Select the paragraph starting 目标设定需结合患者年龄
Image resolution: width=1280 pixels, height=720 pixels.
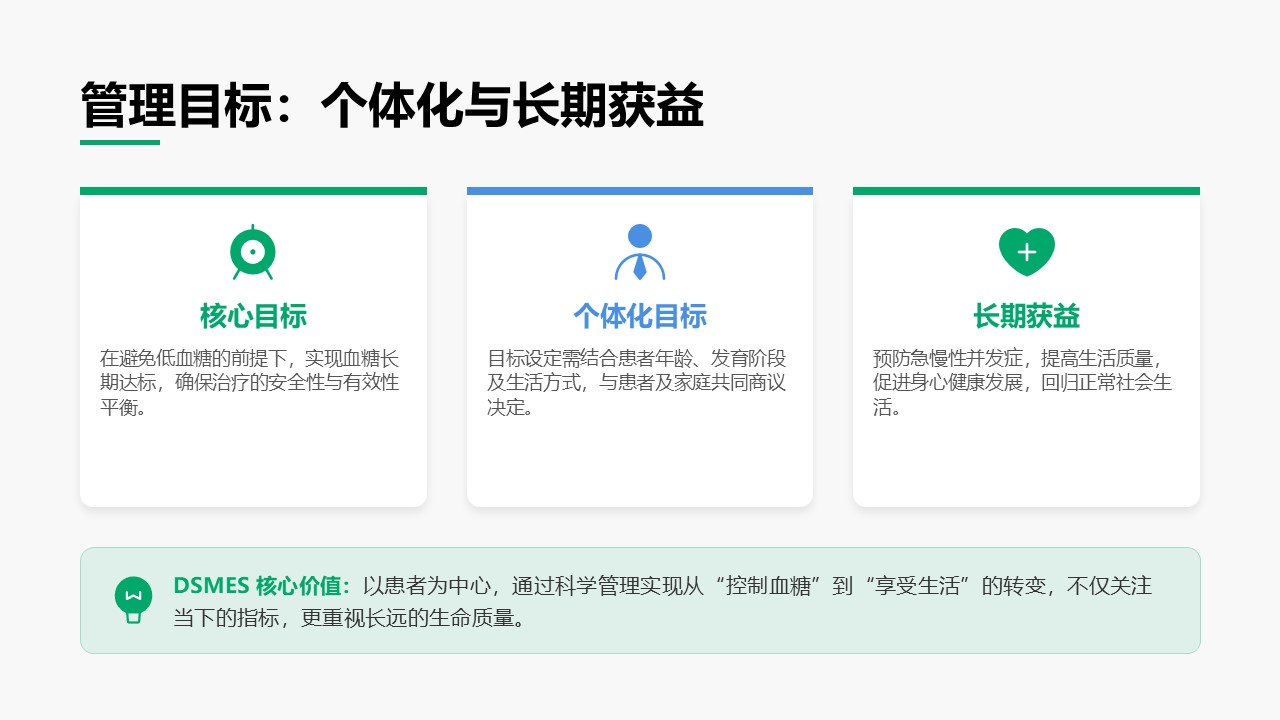[x=637, y=383]
